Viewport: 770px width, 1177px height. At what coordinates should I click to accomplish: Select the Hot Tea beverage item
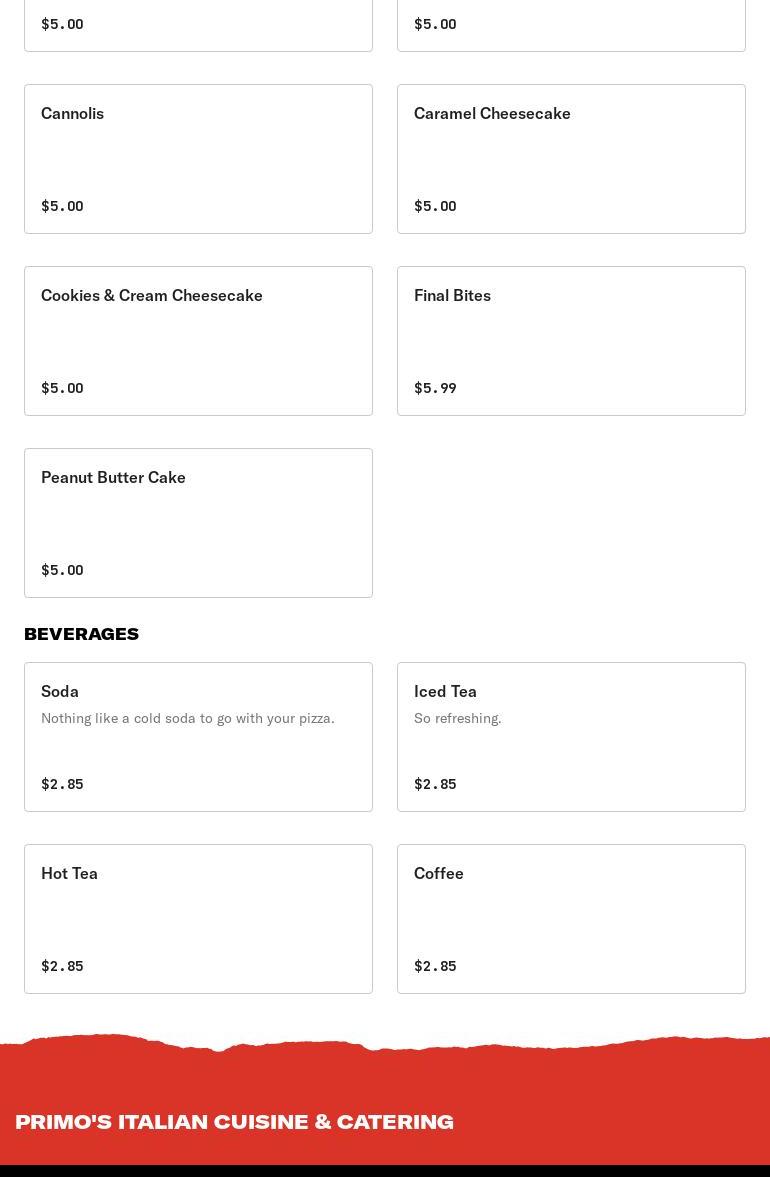(198, 919)
